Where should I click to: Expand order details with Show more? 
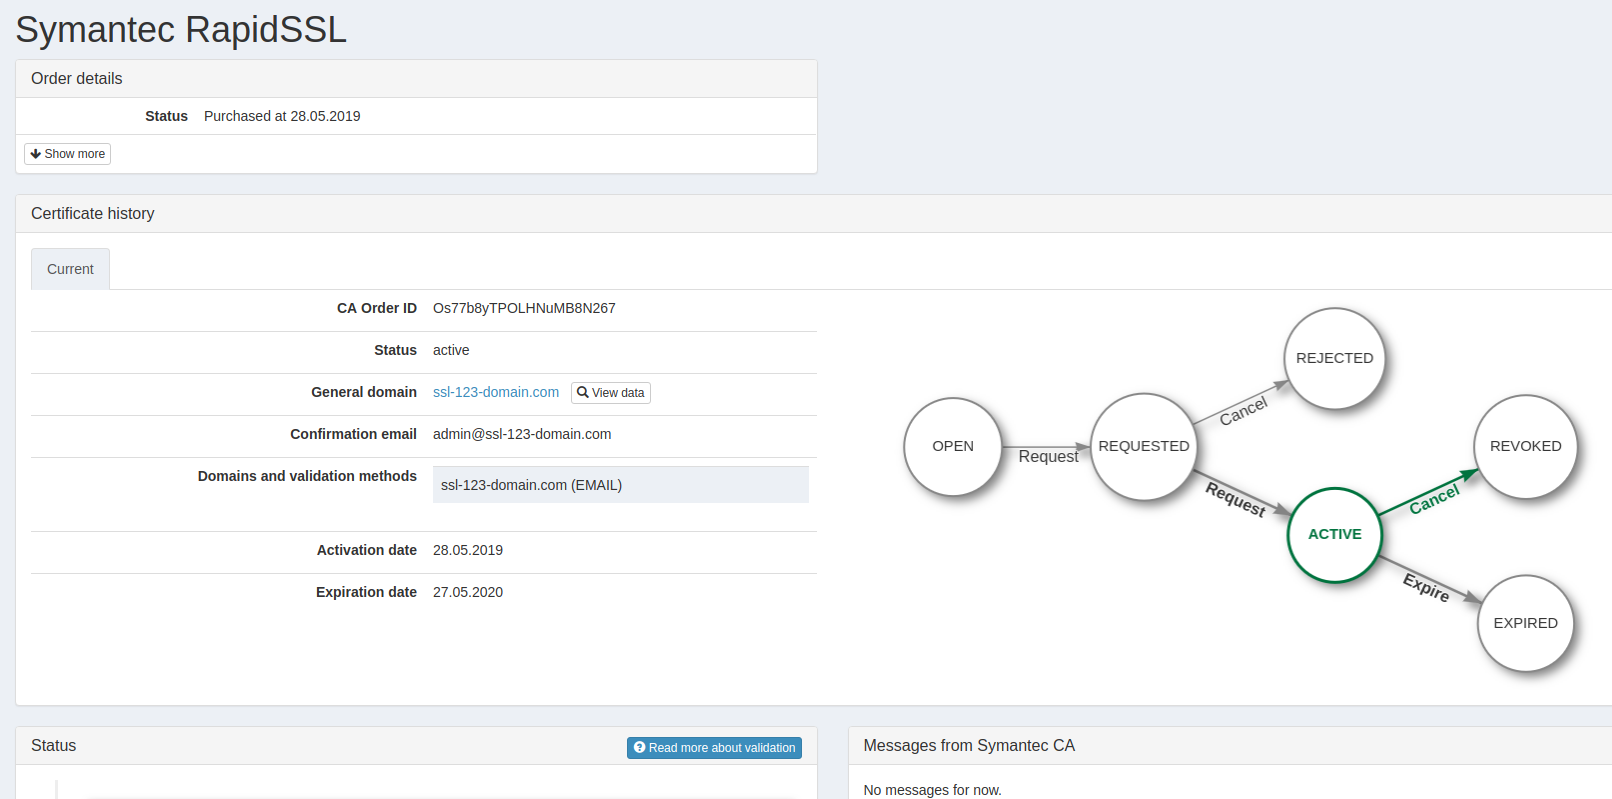point(67,154)
